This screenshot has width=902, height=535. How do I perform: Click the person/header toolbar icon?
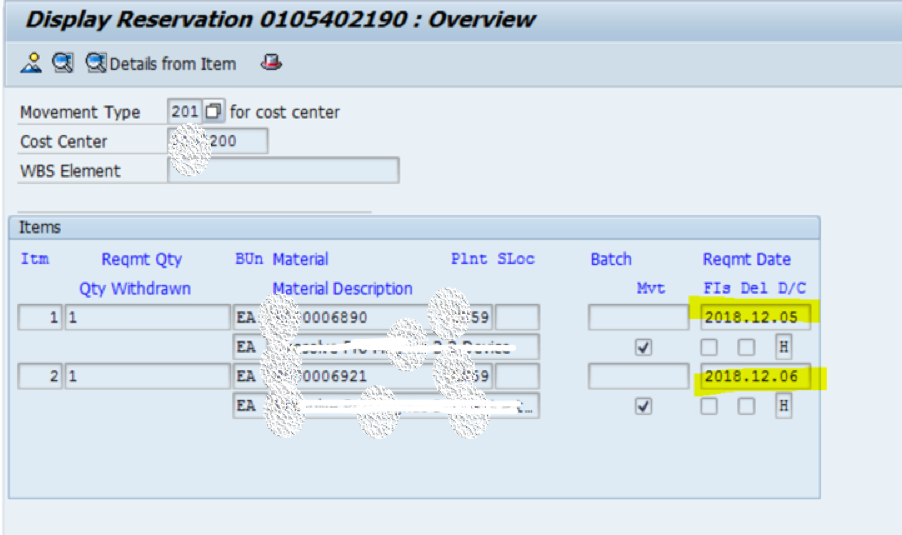31,63
